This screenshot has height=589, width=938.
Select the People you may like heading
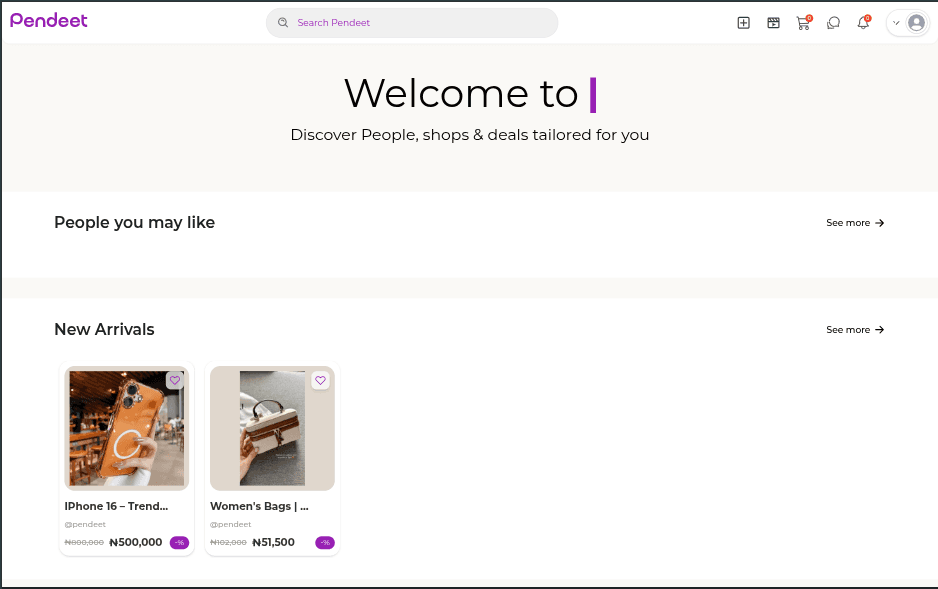(134, 222)
